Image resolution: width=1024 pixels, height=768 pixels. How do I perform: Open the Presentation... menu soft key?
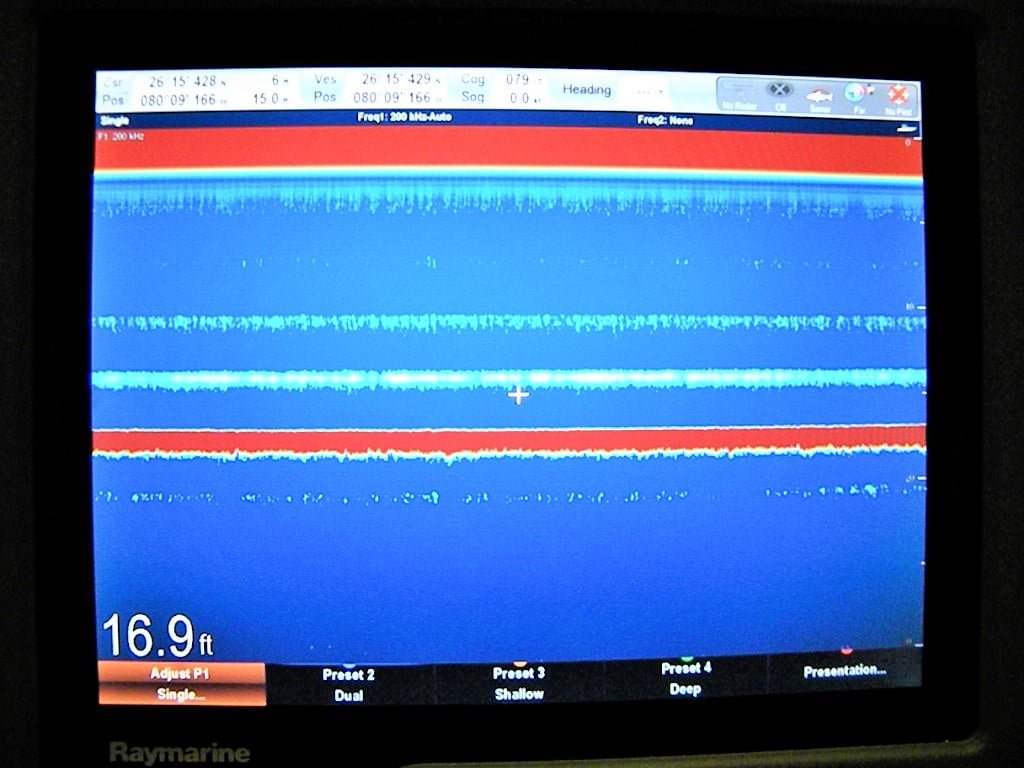(845, 671)
